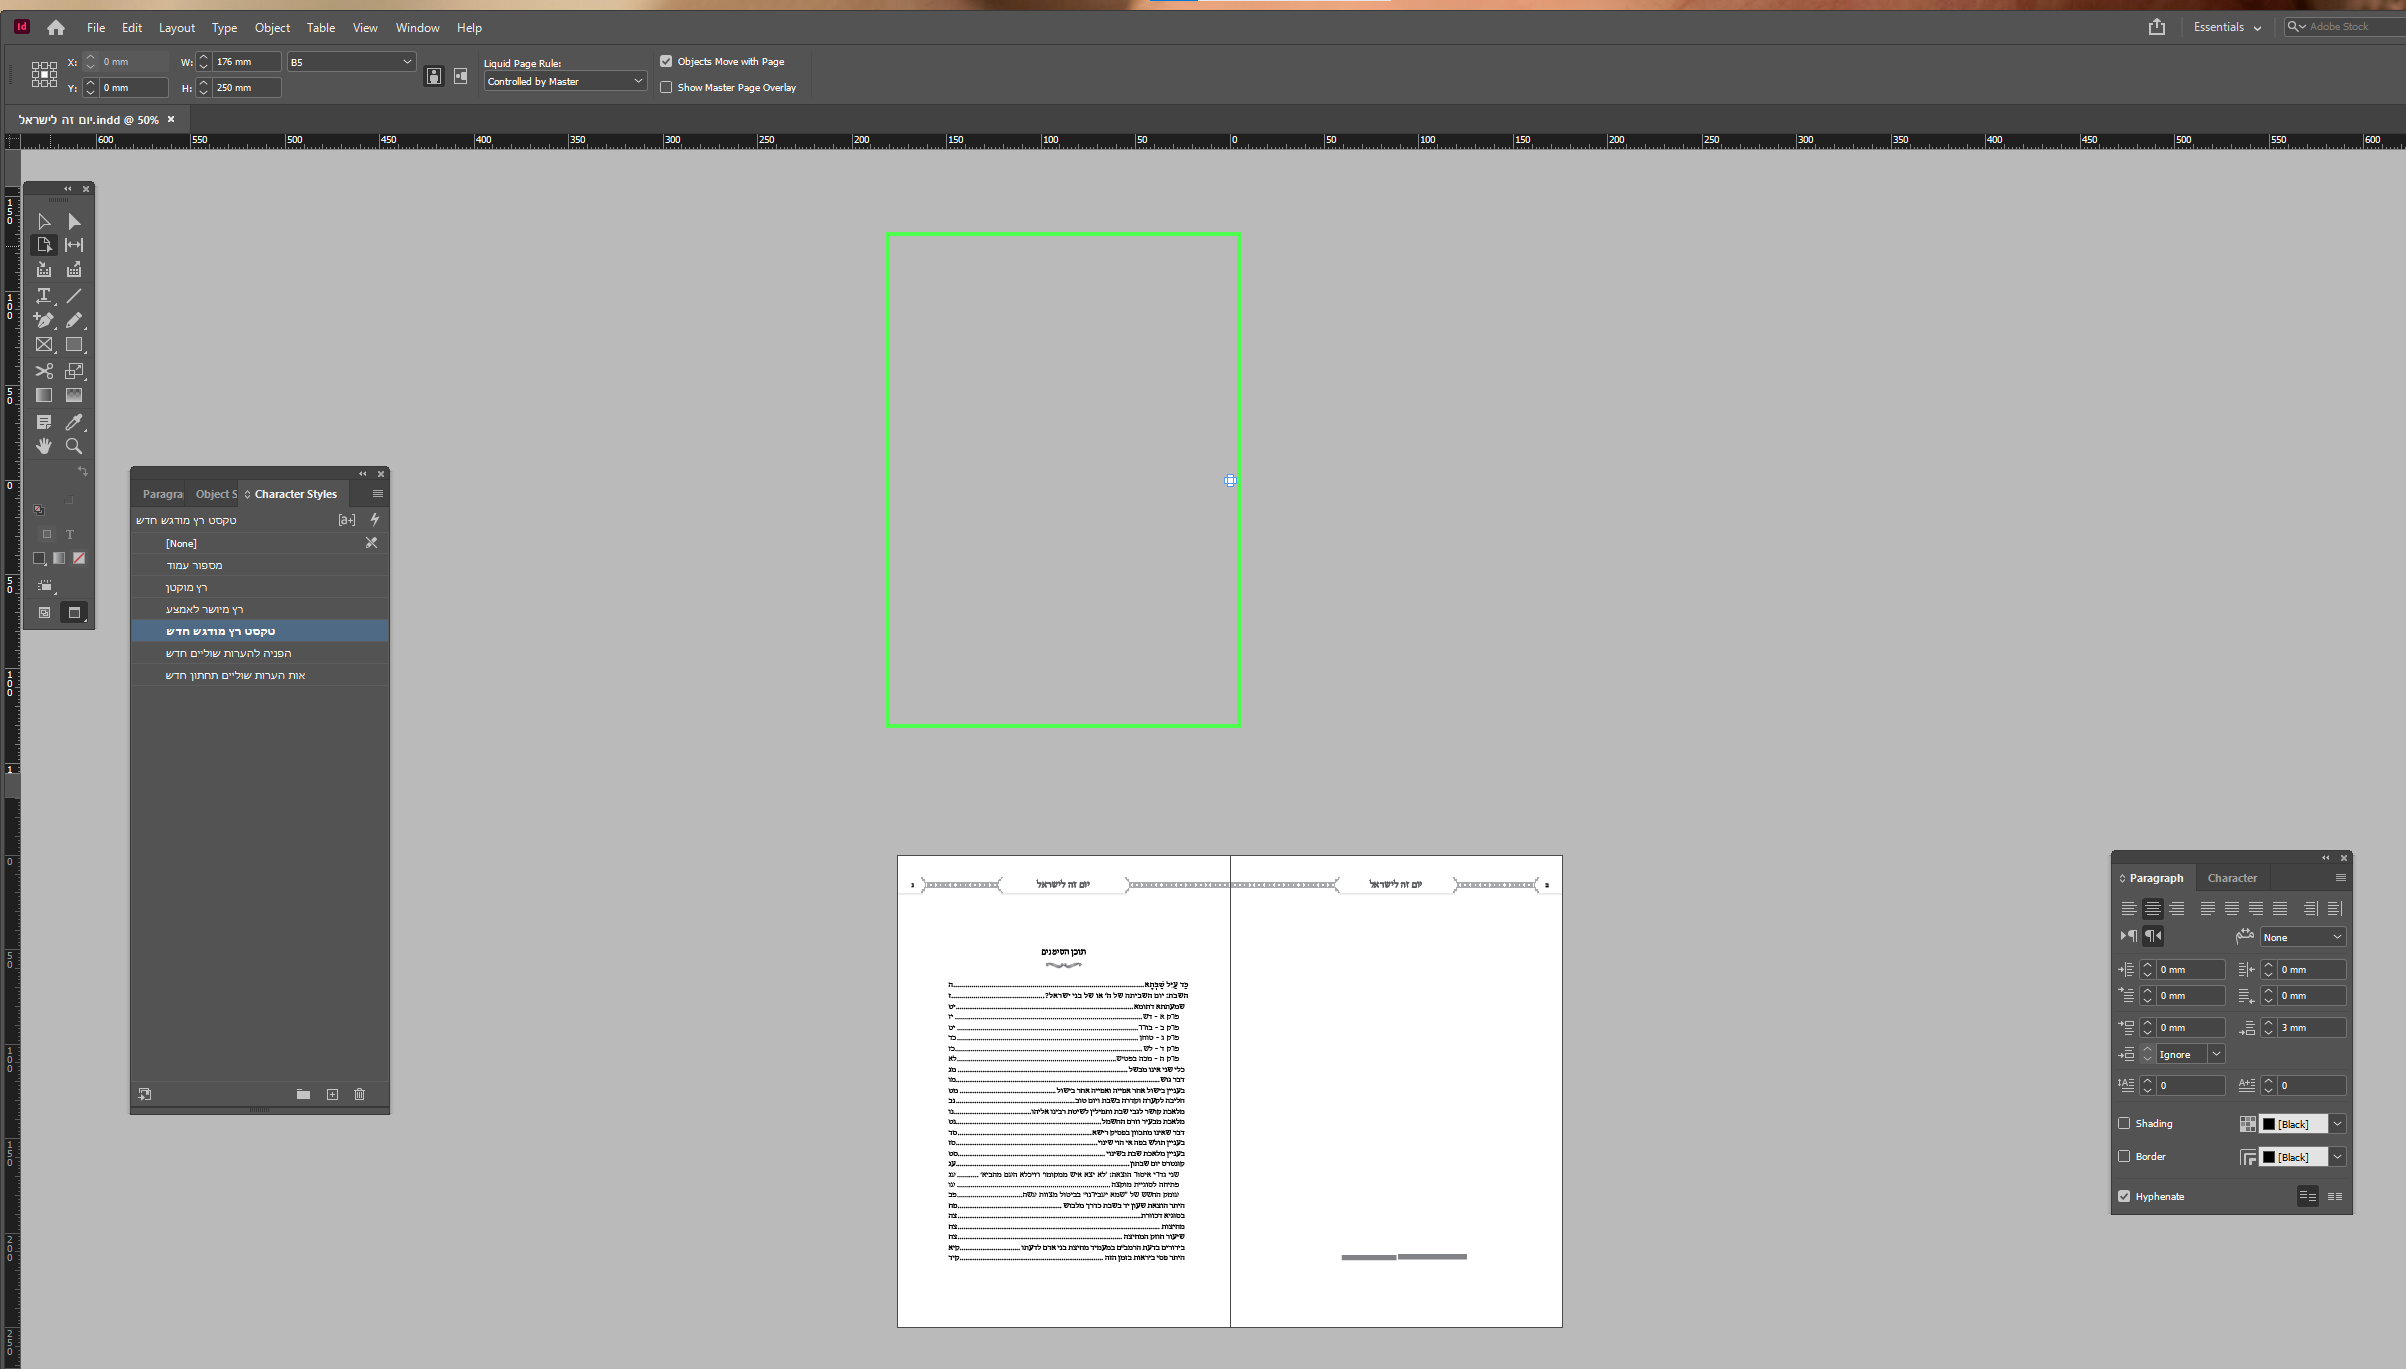Screen dimensions: 2406x1369
Task: Pick the Gap tool
Action: point(74,245)
